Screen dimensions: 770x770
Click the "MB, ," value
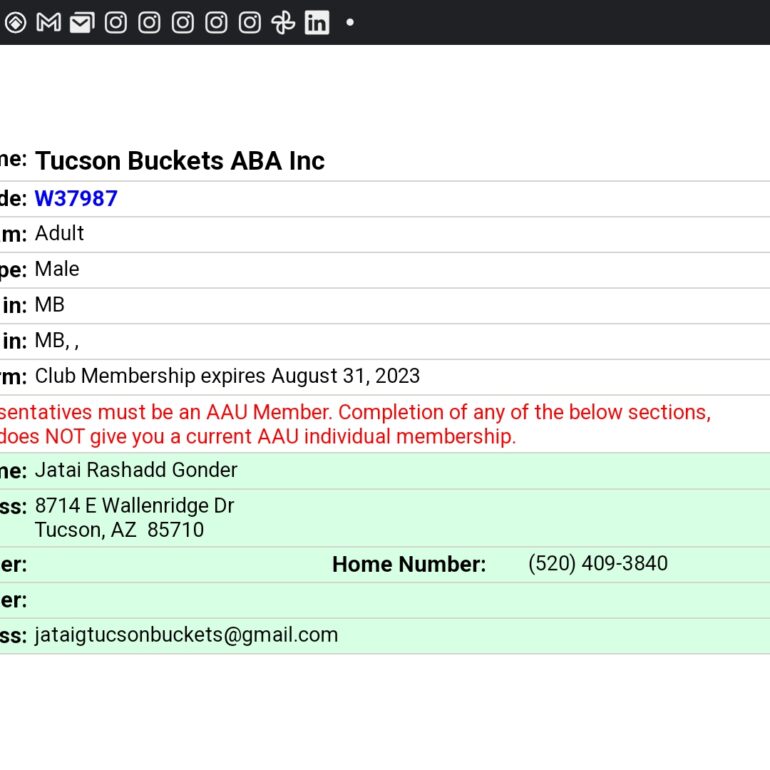(57, 340)
